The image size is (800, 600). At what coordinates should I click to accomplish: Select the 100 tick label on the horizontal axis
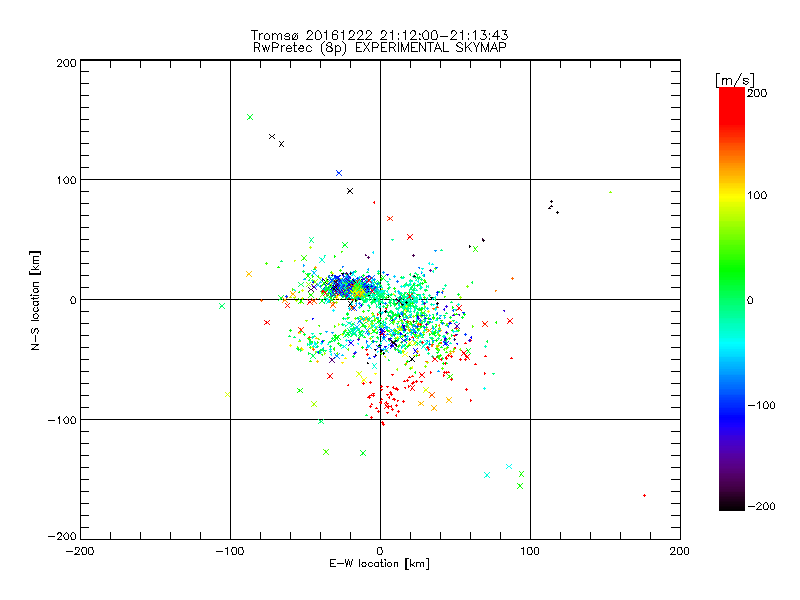click(x=530, y=551)
